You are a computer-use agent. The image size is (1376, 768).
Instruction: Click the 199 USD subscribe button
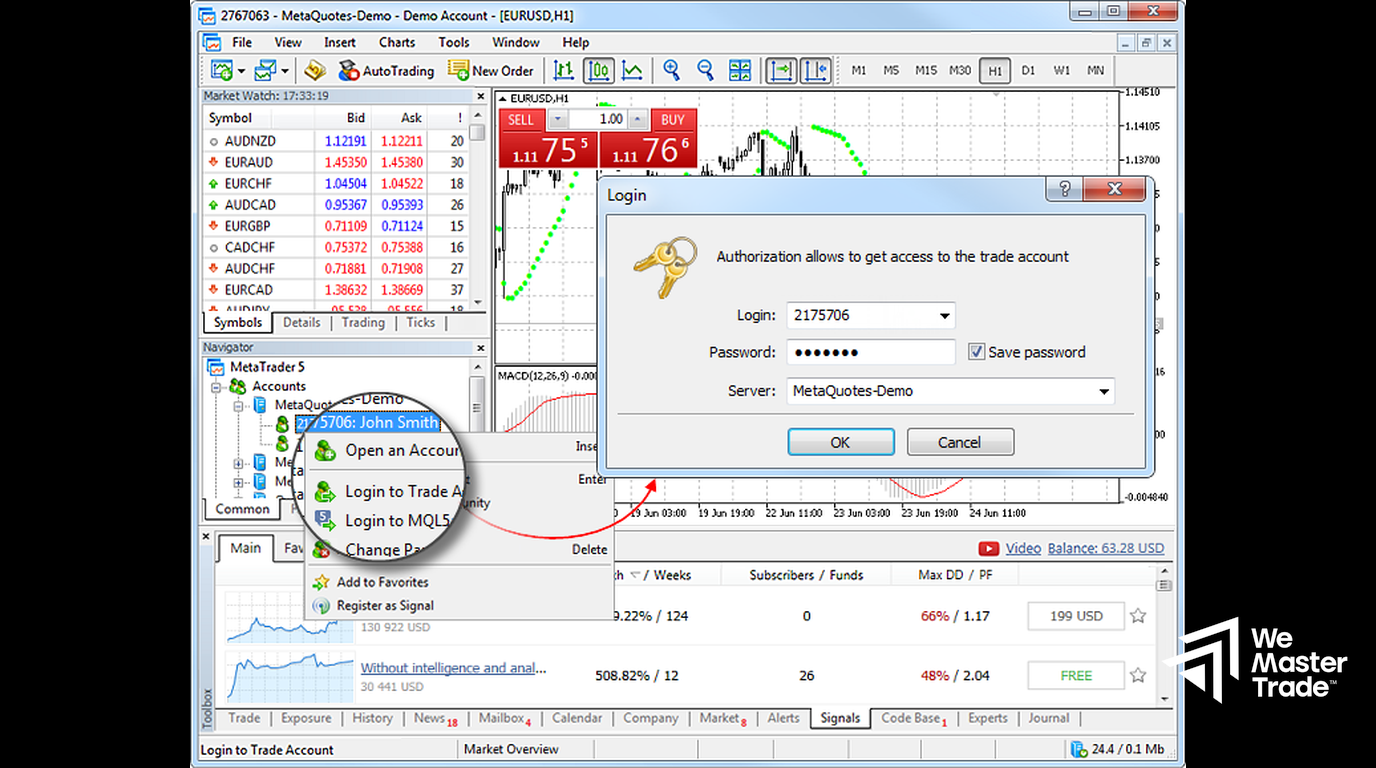pyautogui.click(x=1076, y=616)
